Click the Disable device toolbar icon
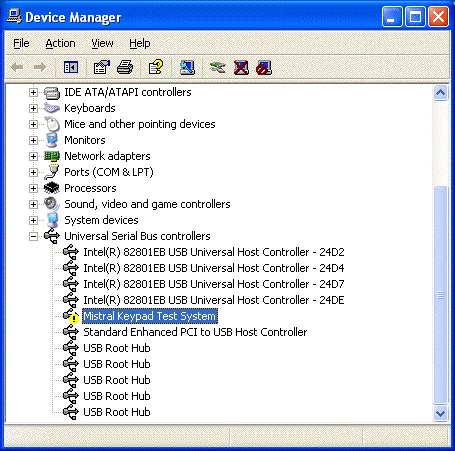Viewport: 455px width, 451px height. click(264, 68)
